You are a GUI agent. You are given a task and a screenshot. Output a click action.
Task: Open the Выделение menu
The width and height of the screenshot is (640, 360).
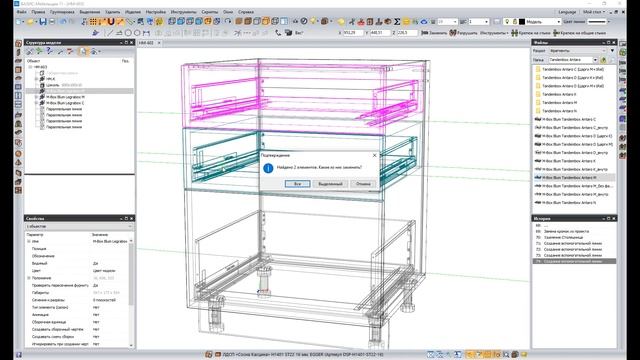point(89,12)
